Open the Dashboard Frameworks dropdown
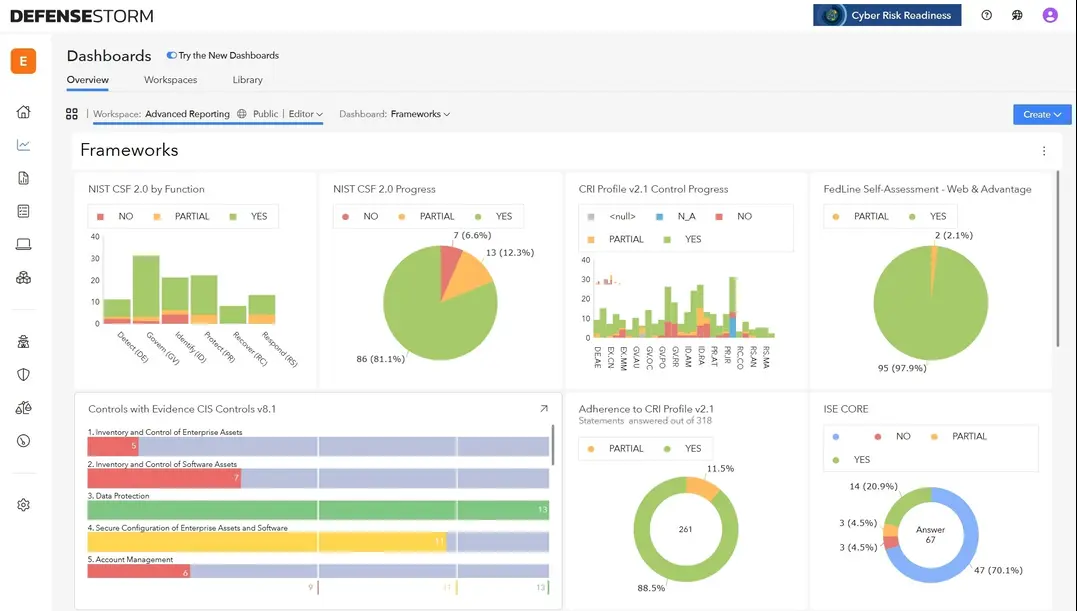This screenshot has width=1077, height=611. click(x=420, y=114)
